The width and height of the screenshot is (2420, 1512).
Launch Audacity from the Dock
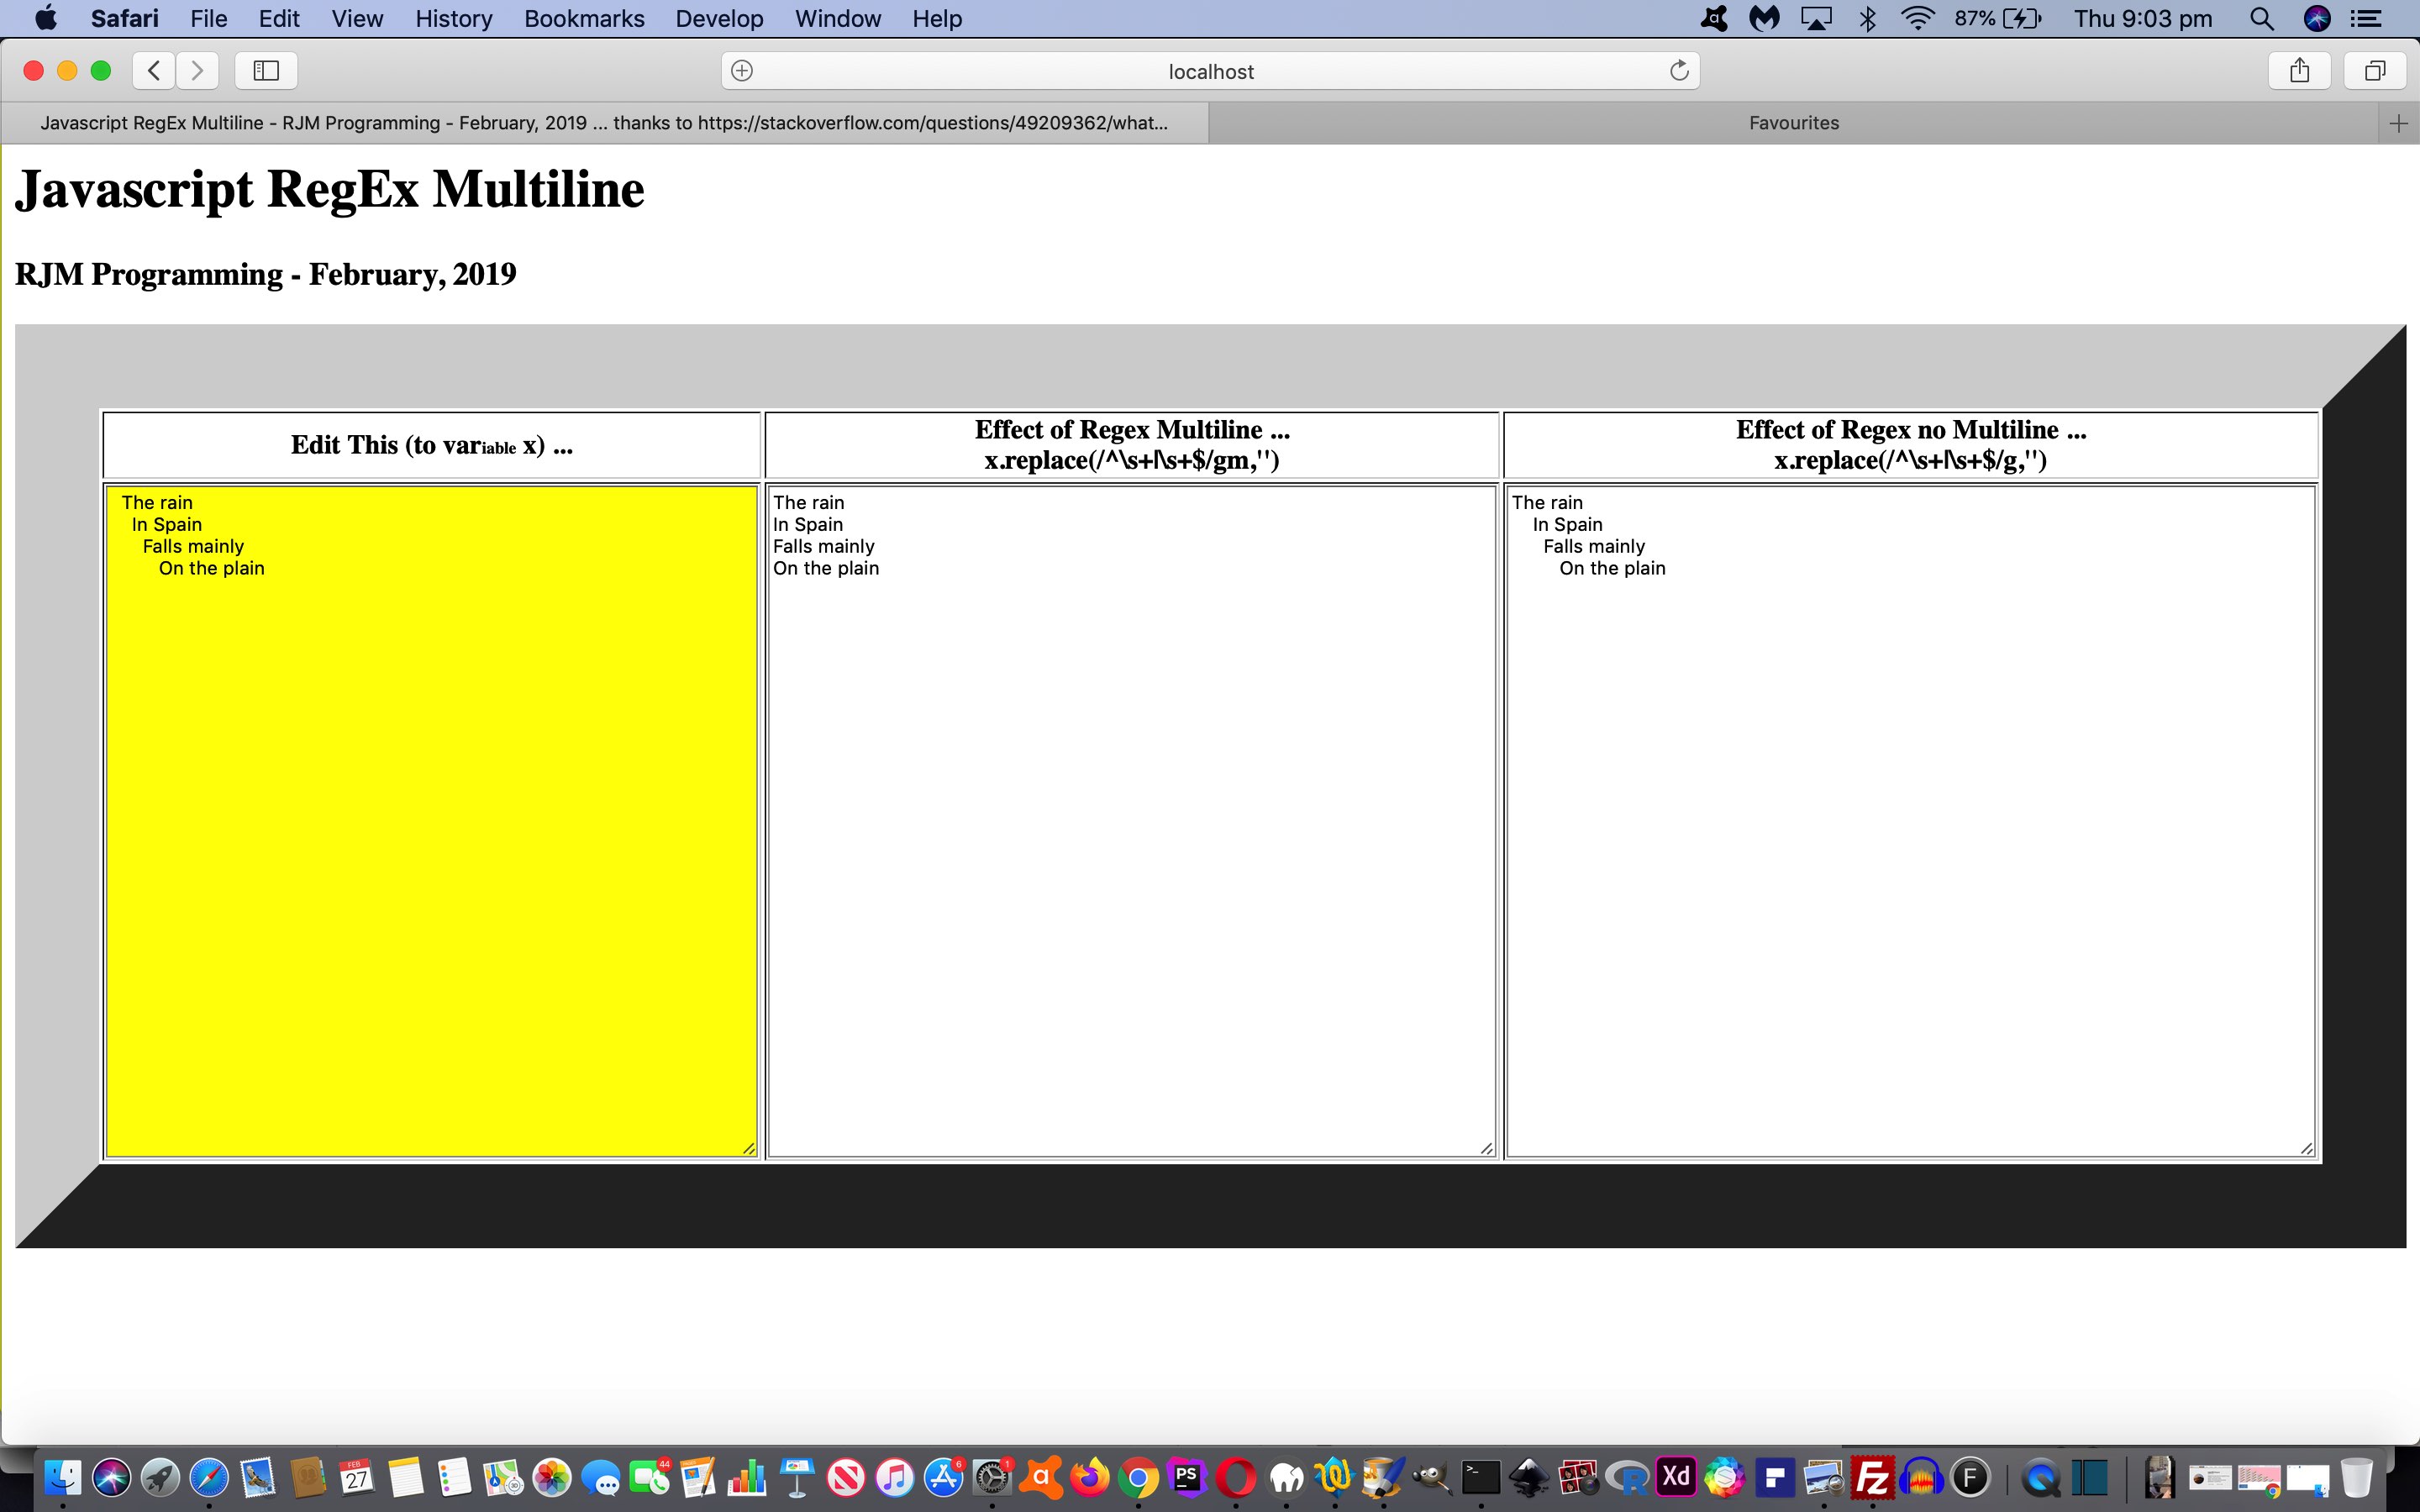1920,1478
